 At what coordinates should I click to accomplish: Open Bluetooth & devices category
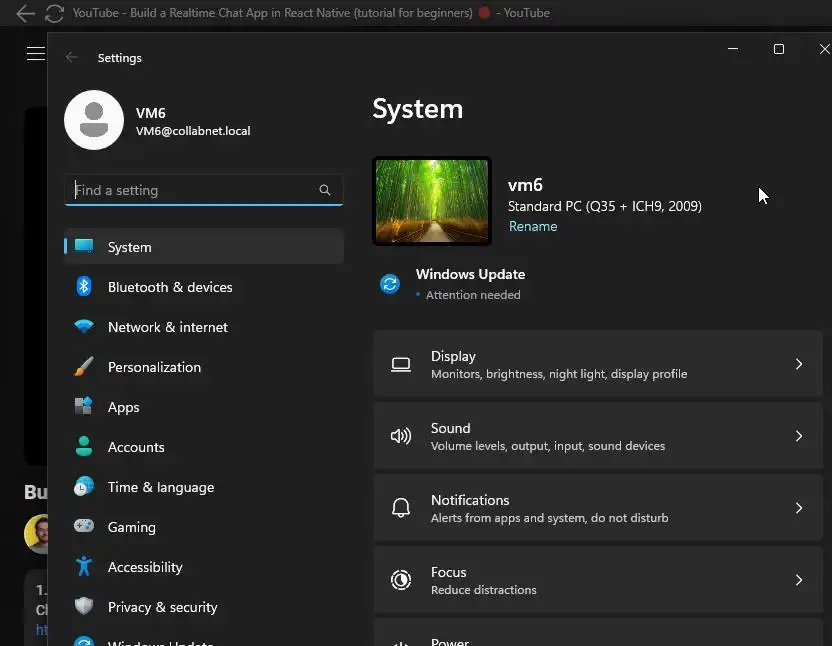tap(204, 287)
